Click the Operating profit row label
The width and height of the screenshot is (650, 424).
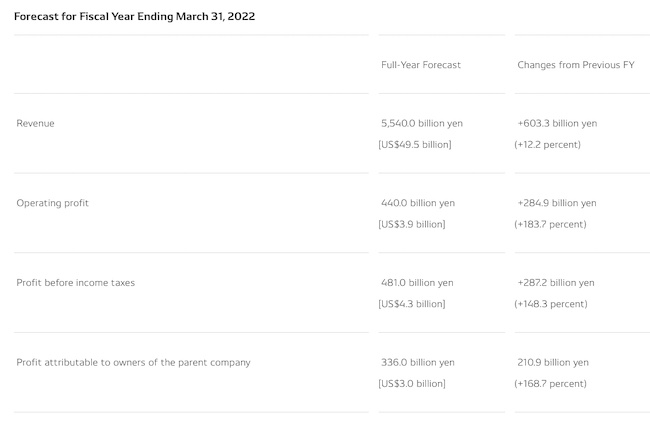(x=53, y=203)
